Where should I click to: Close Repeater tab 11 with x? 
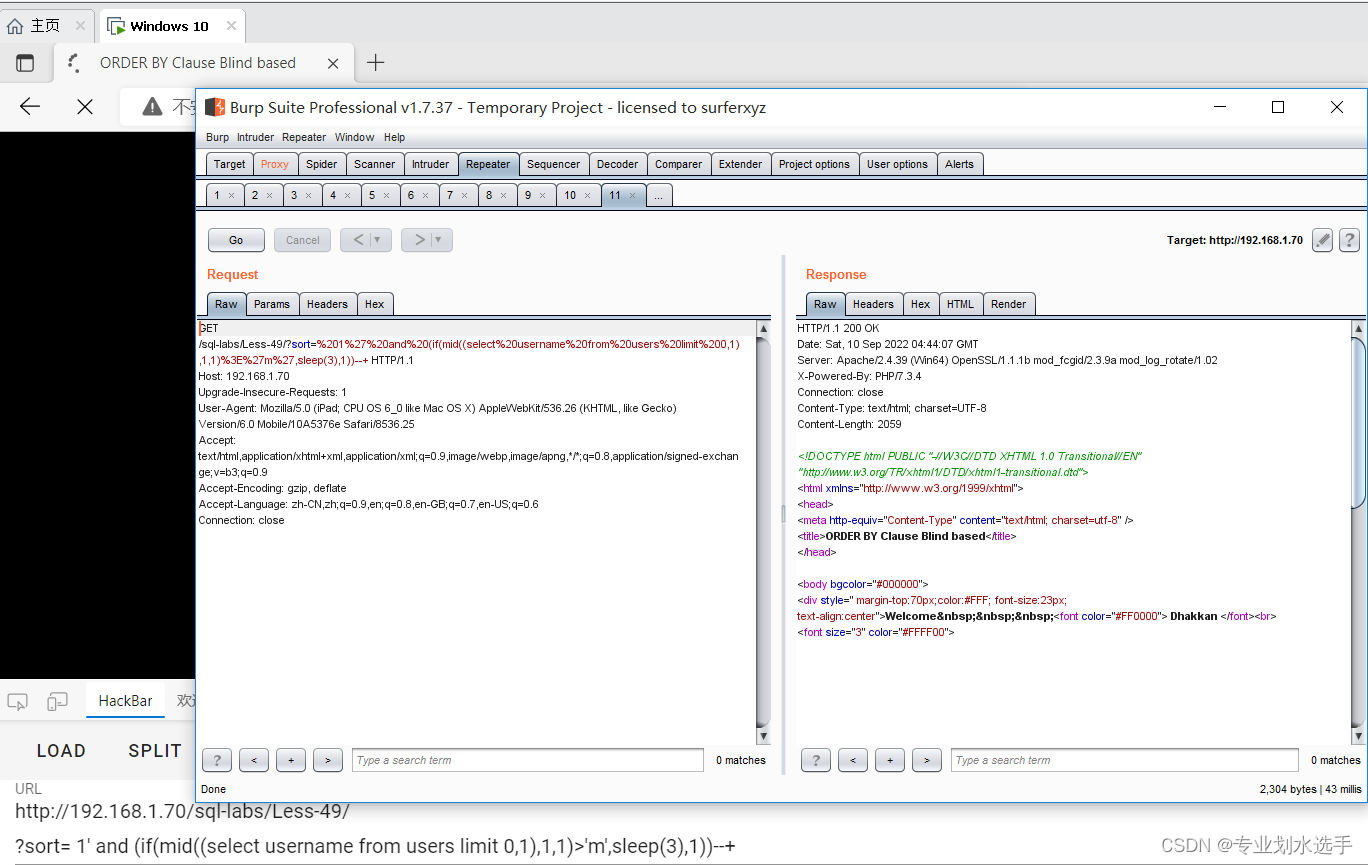point(633,195)
